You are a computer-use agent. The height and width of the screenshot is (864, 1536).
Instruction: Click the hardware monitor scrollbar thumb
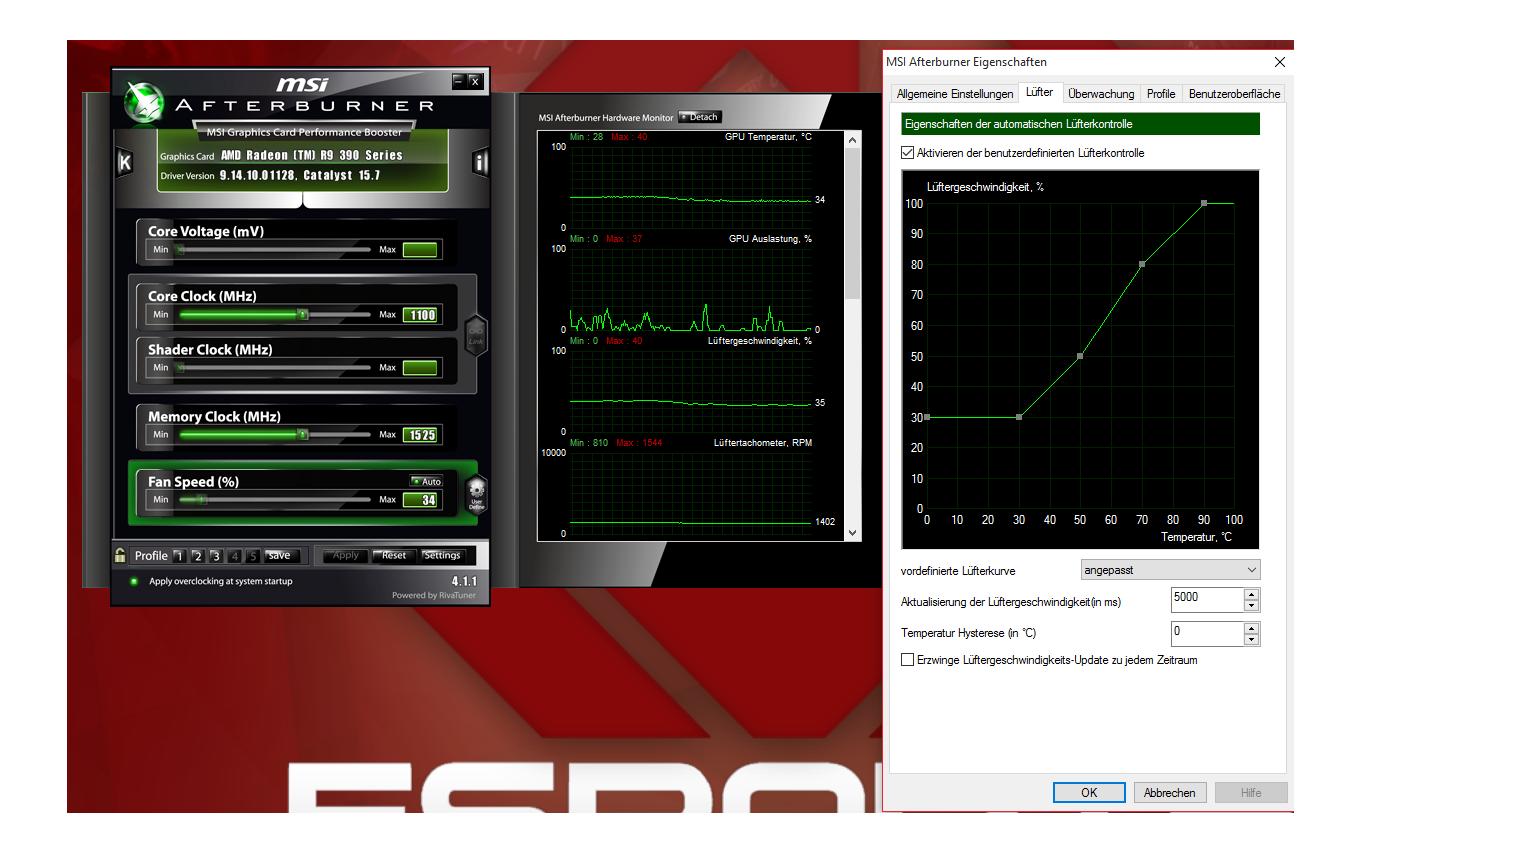pyautogui.click(x=853, y=222)
